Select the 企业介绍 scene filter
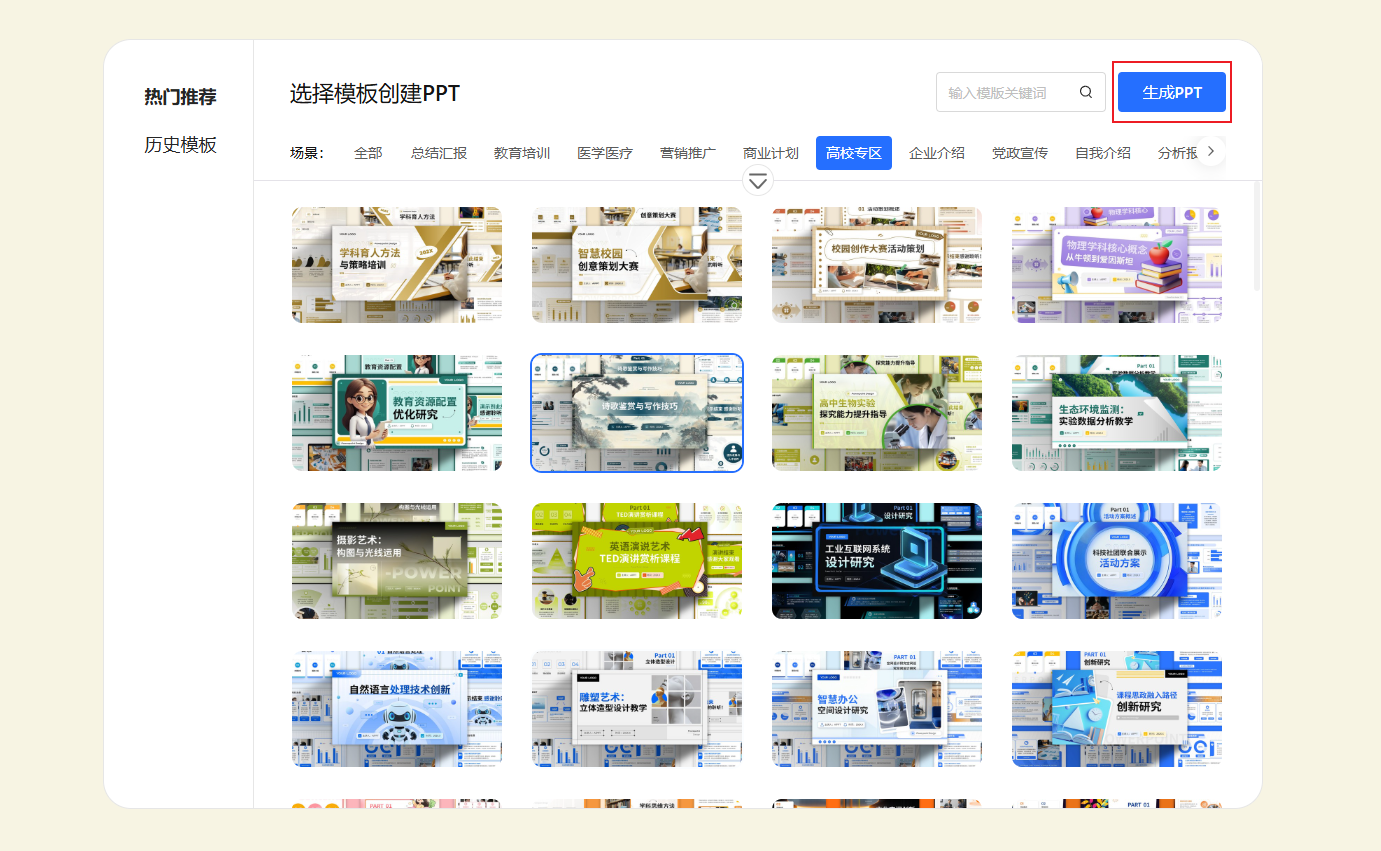1381x851 pixels. (937, 153)
